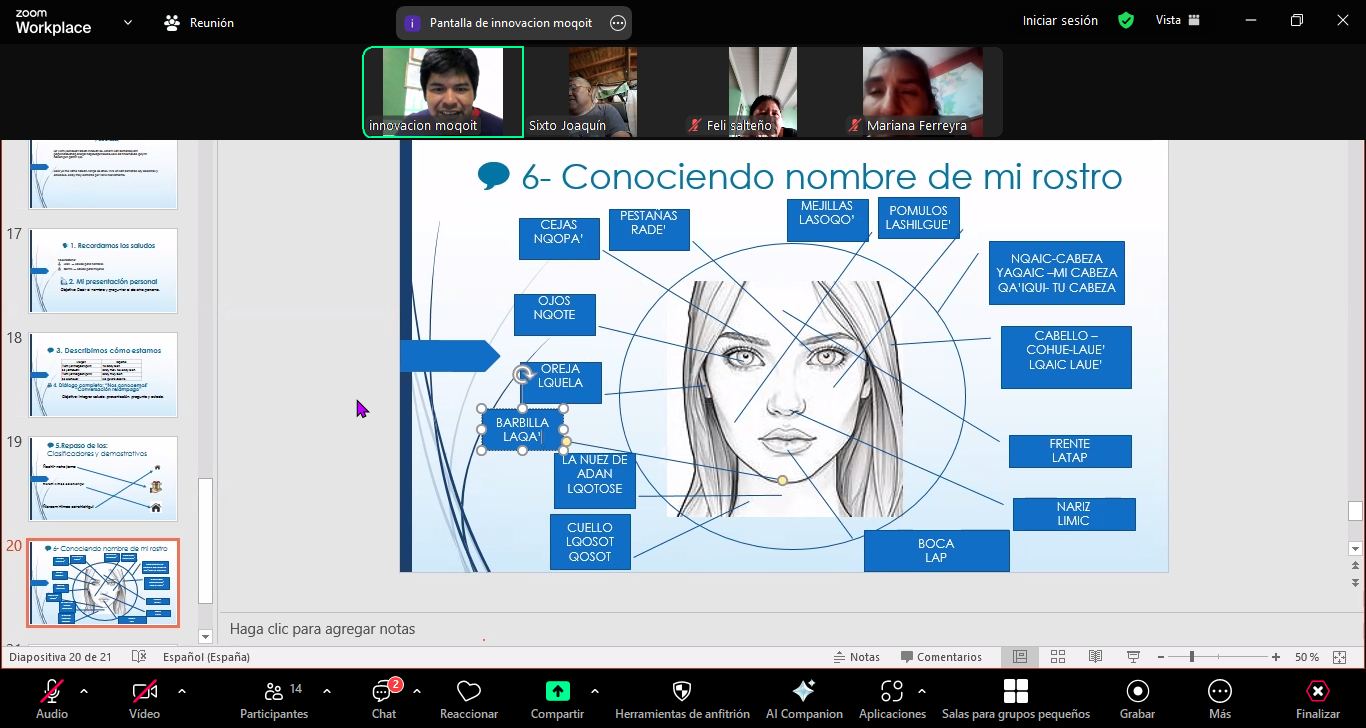The image size is (1366, 728).
Task: Expand audio options arrow next to Audio
Action: pyautogui.click(x=84, y=691)
